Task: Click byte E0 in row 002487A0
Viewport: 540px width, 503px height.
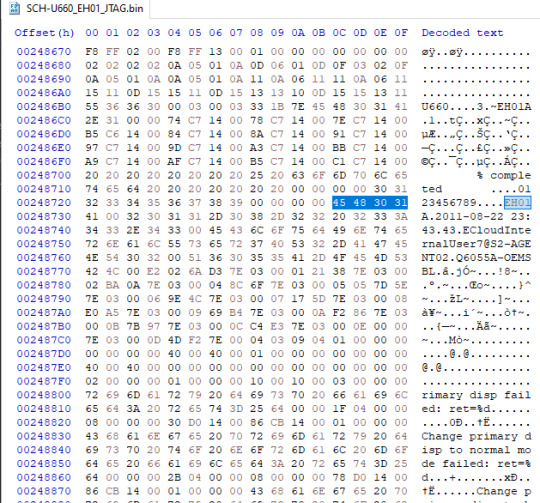Action: [92, 313]
